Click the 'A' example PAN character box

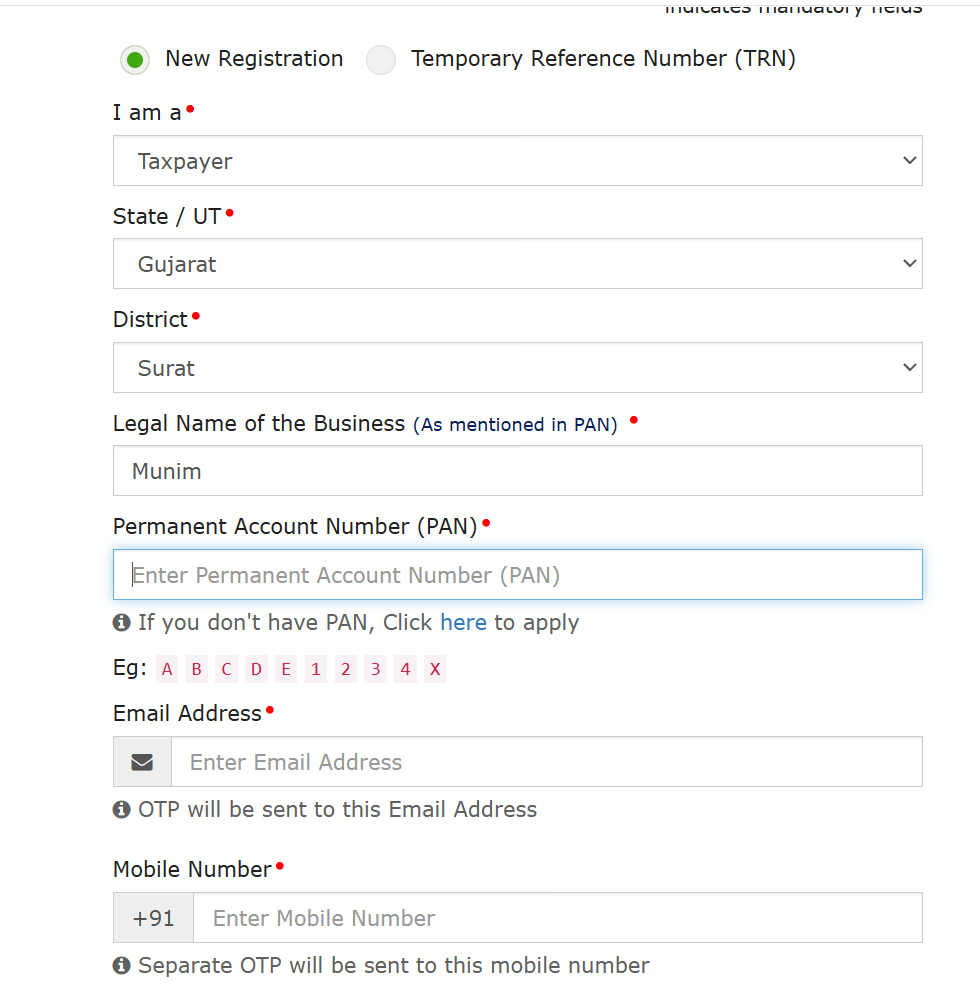pyautogui.click(x=167, y=670)
